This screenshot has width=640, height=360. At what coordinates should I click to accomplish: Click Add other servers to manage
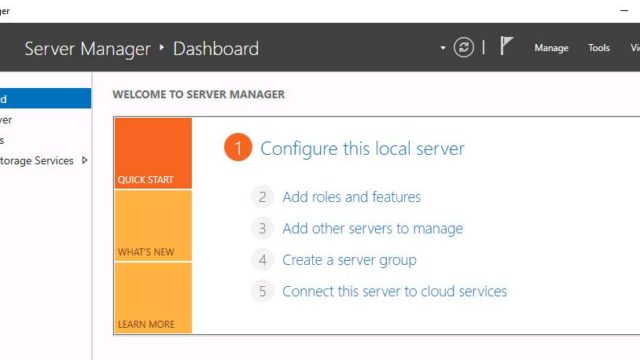(373, 228)
